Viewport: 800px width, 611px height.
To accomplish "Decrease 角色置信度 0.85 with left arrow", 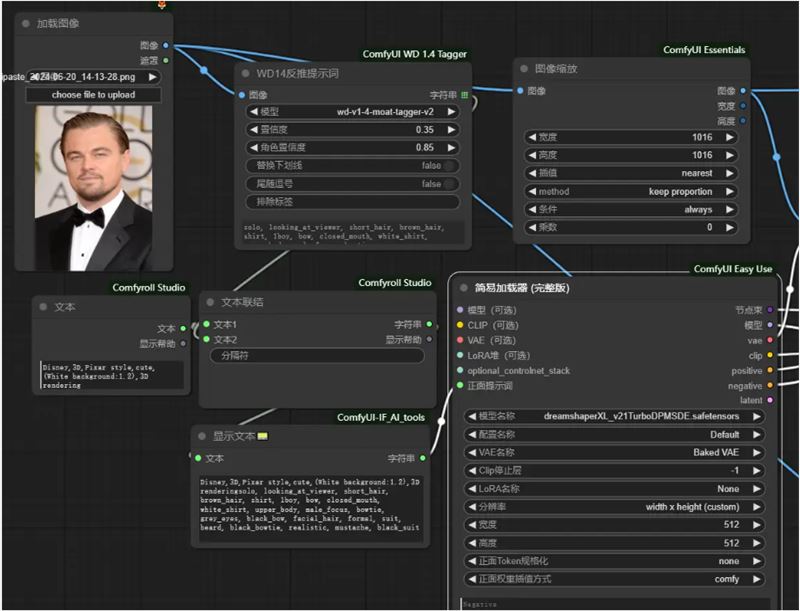I will [254, 147].
